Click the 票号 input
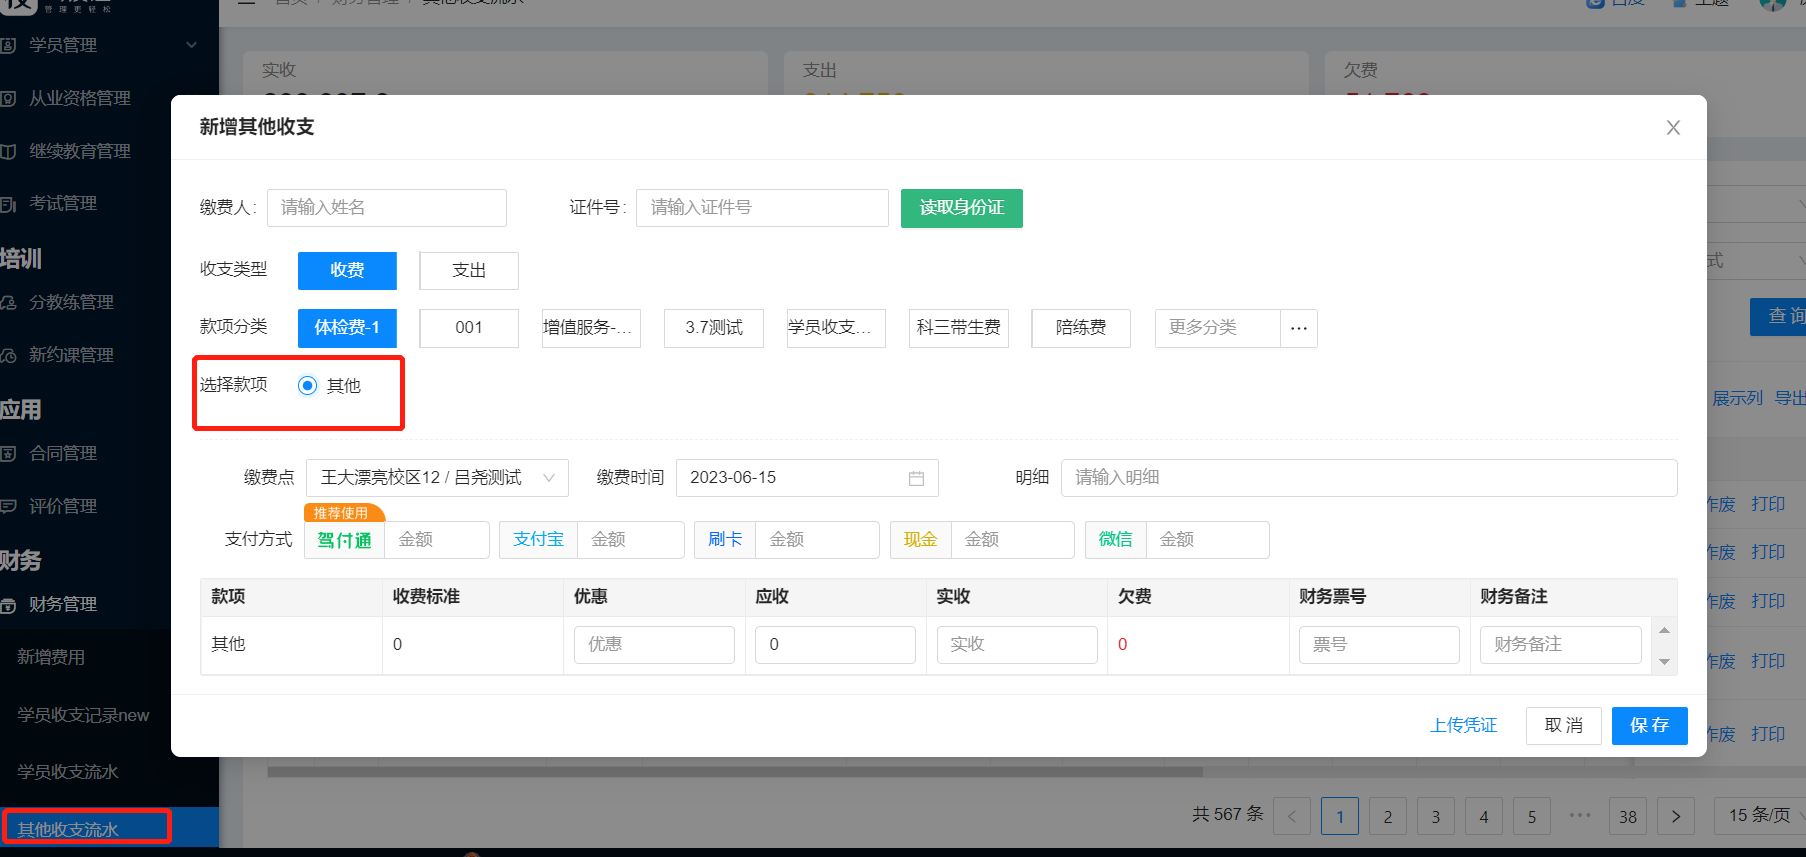This screenshot has width=1806, height=857. 1379,645
